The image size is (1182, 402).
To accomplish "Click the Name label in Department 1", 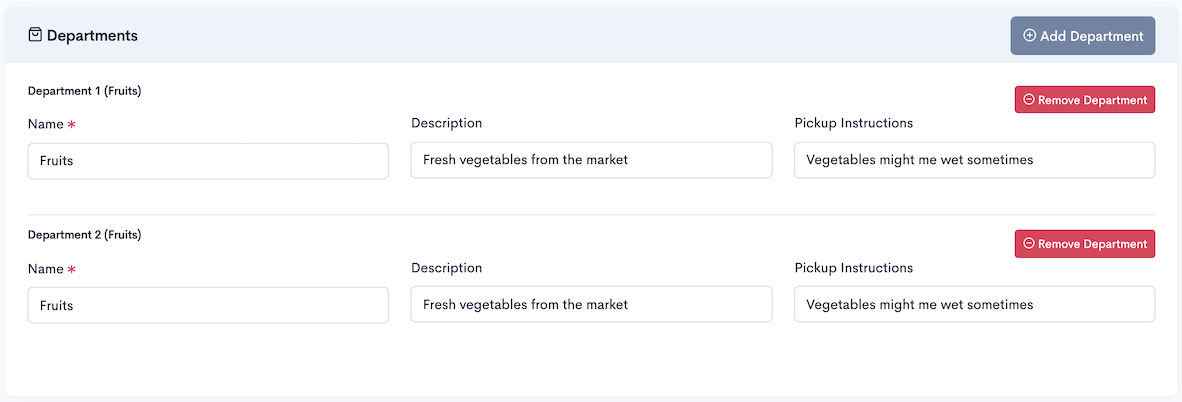I will pyautogui.click(x=45, y=124).
